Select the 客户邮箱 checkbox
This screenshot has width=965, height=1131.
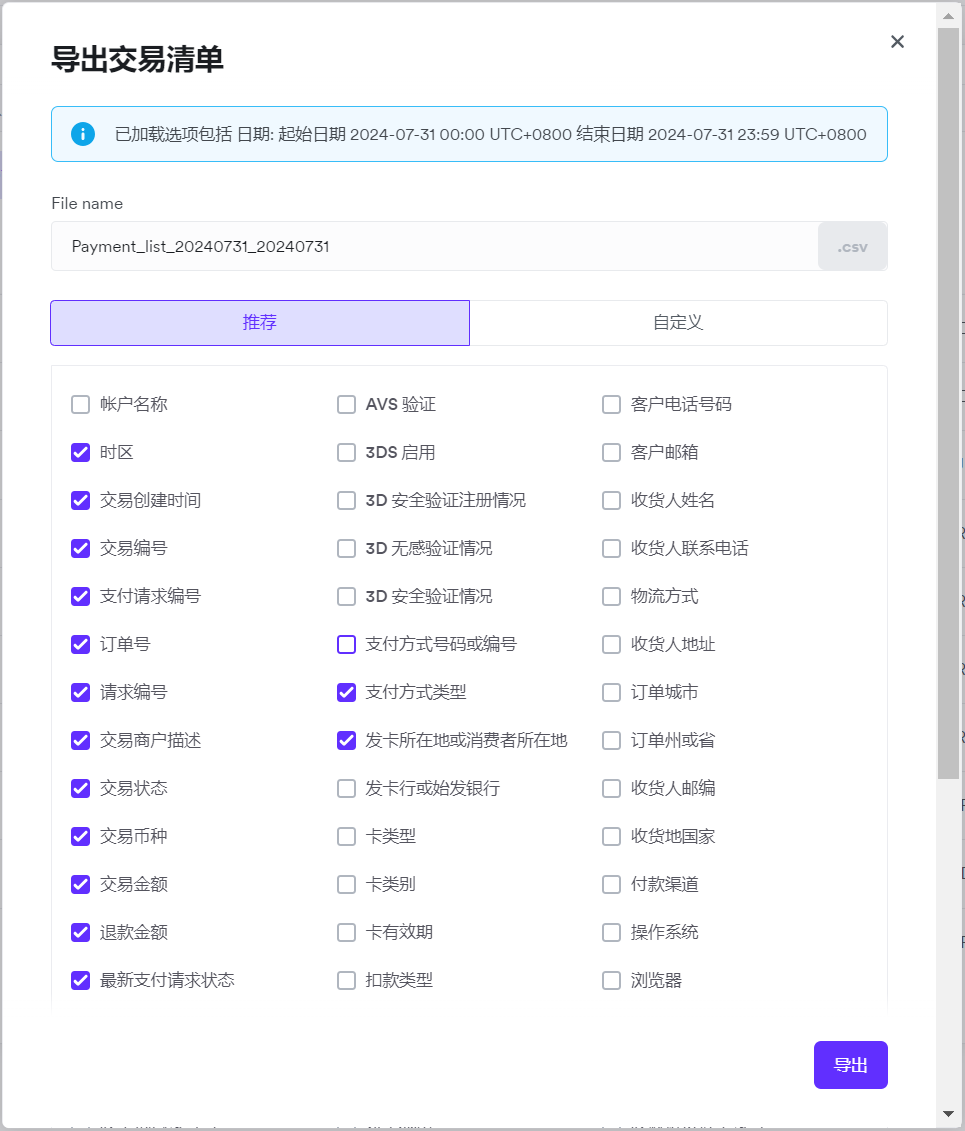[x=612, y=453]
